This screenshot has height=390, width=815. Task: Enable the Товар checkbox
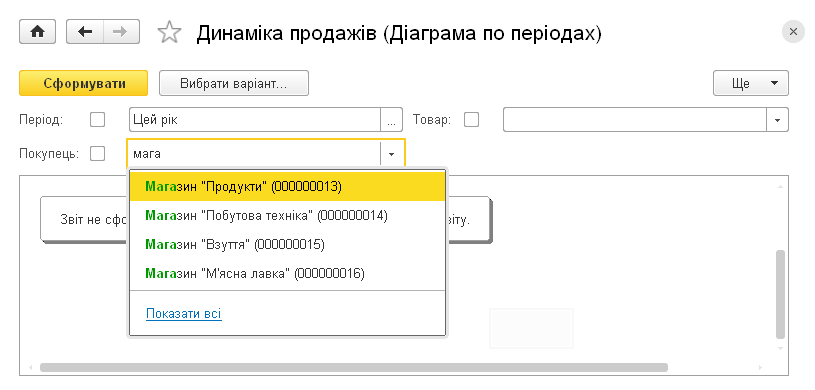pyautogui.click(x=471, y=120)
